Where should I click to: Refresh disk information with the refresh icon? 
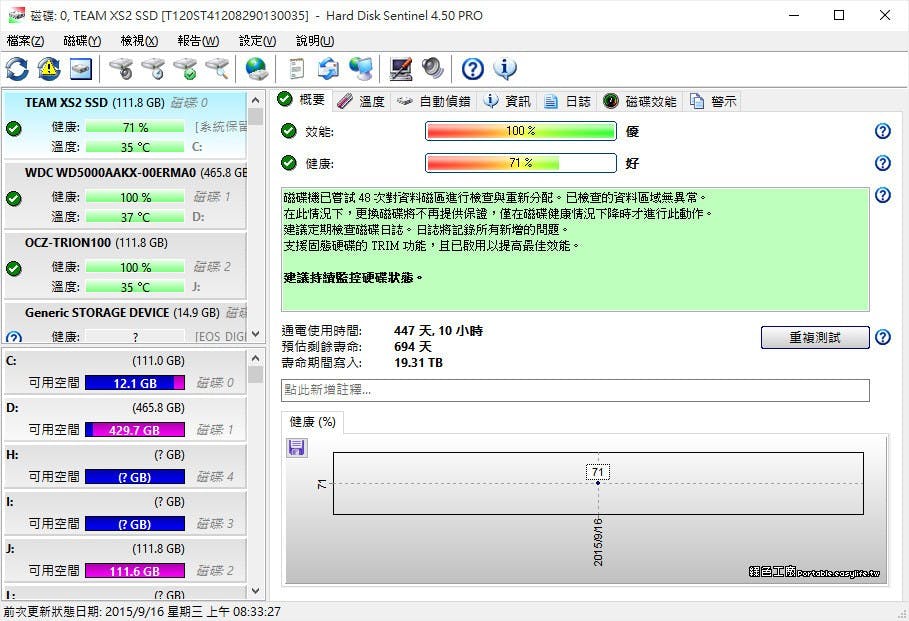[x=16, y=69]
